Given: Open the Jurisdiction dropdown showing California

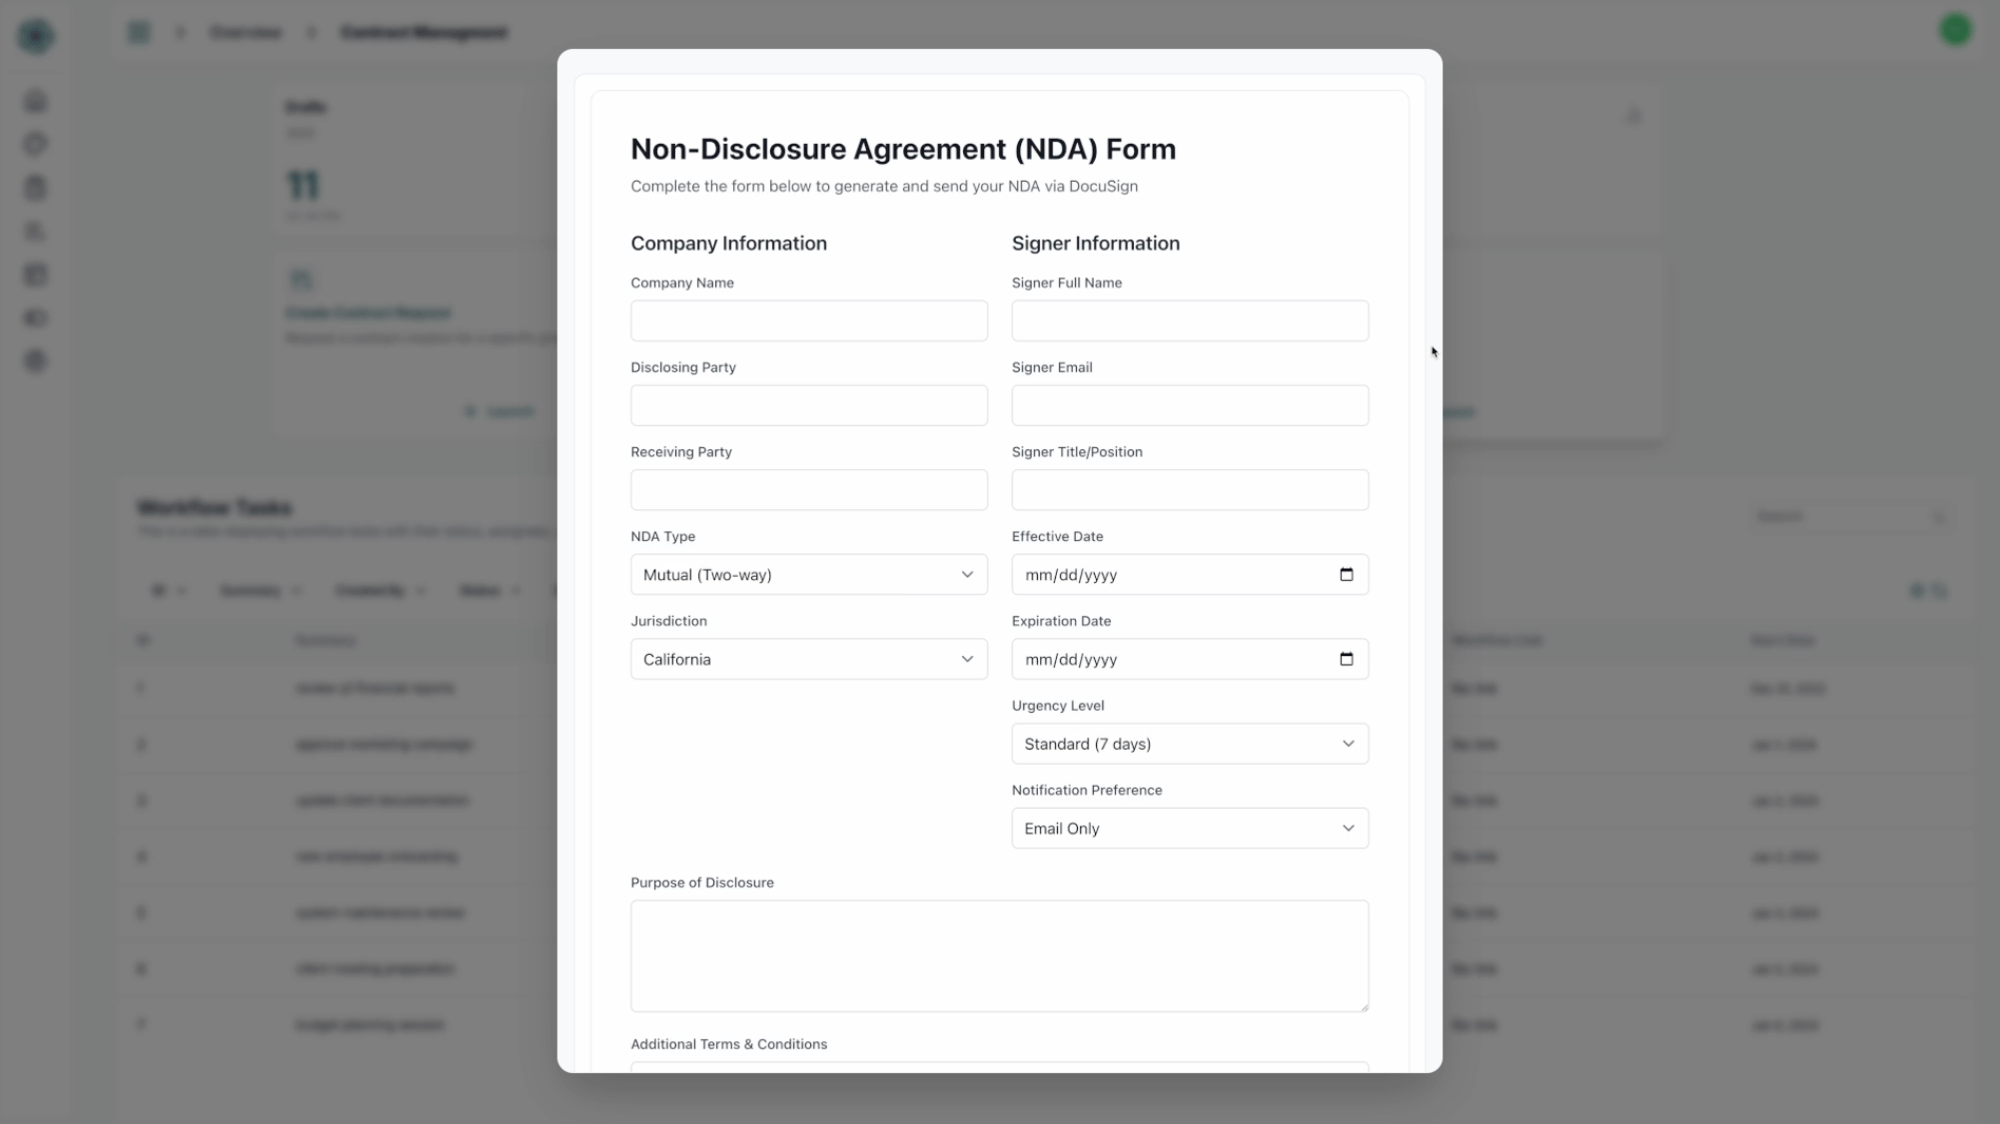Looking at the screenshot, I should (x=808, y=659).
